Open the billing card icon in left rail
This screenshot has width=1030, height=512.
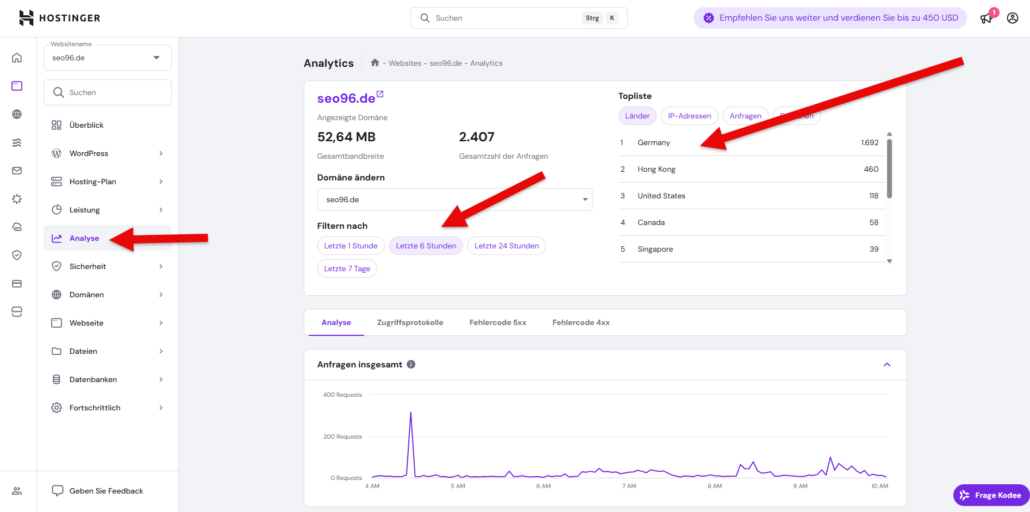[17, 283]
